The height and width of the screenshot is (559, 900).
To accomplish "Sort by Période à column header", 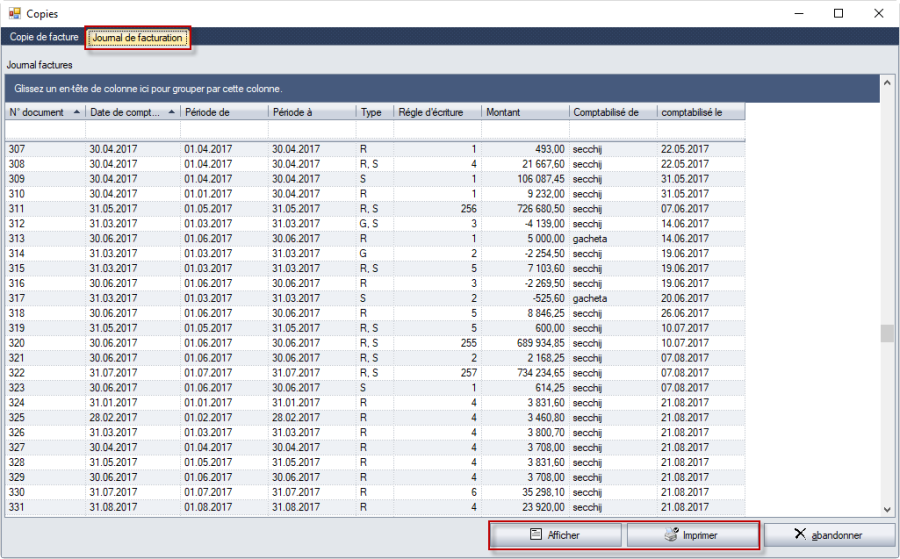I will (x=312, y=112).
